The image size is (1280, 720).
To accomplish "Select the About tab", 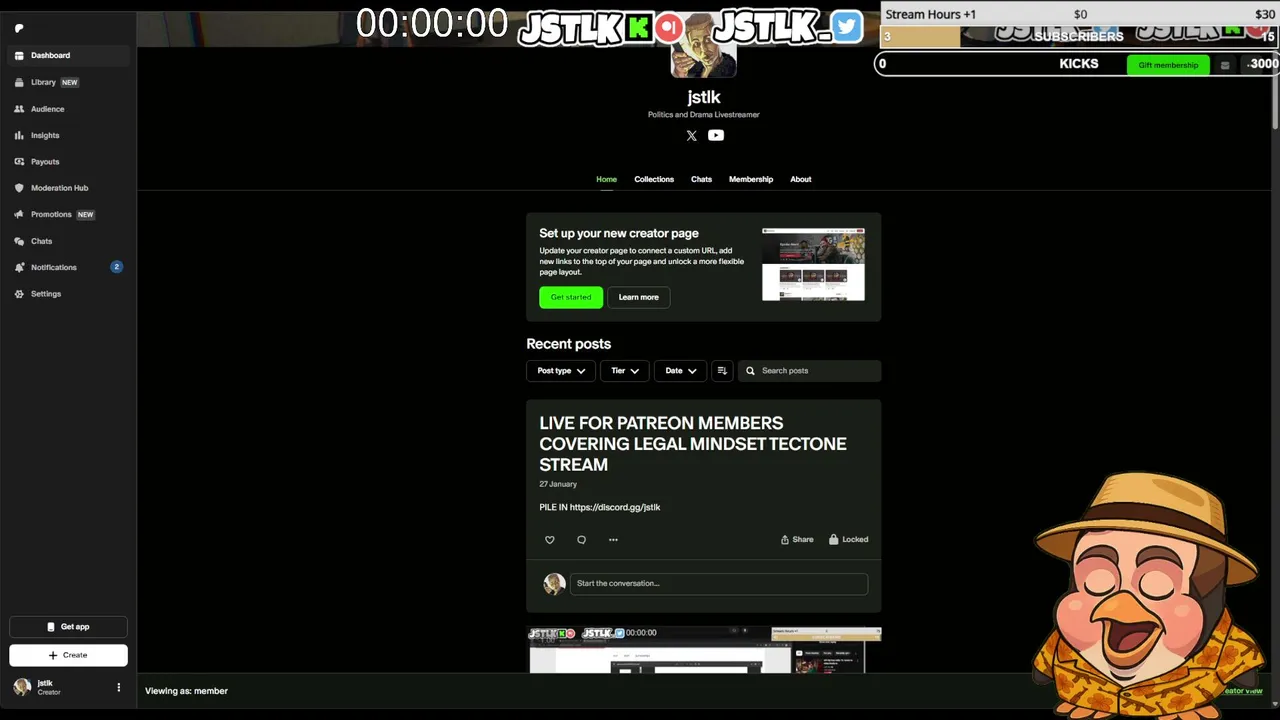I will coord(801,179).
